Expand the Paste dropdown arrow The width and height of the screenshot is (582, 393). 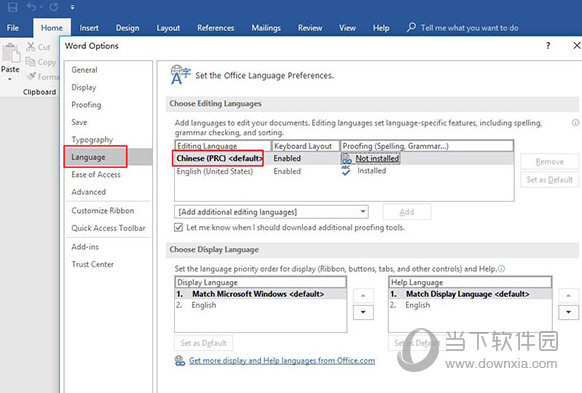10,79
